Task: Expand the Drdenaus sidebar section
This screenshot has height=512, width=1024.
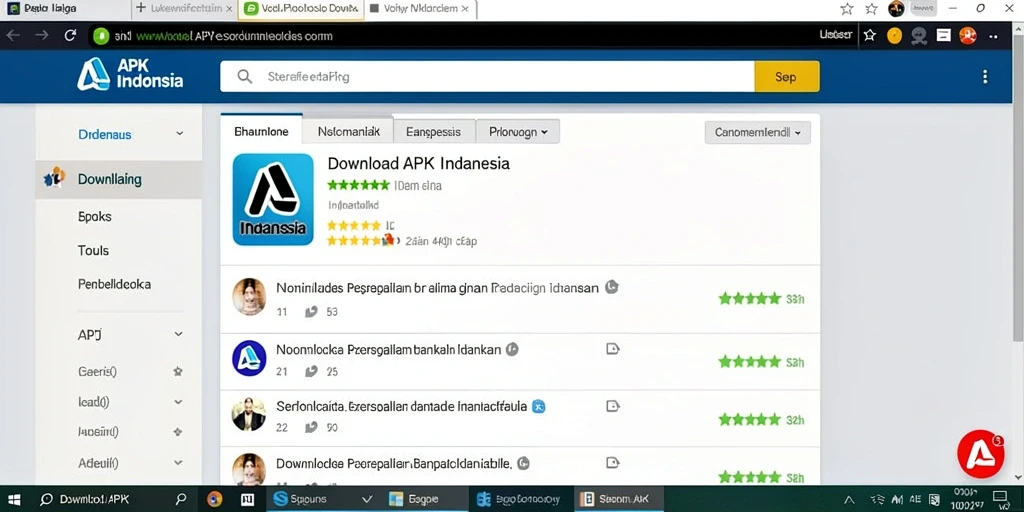Action: [179, 134]
